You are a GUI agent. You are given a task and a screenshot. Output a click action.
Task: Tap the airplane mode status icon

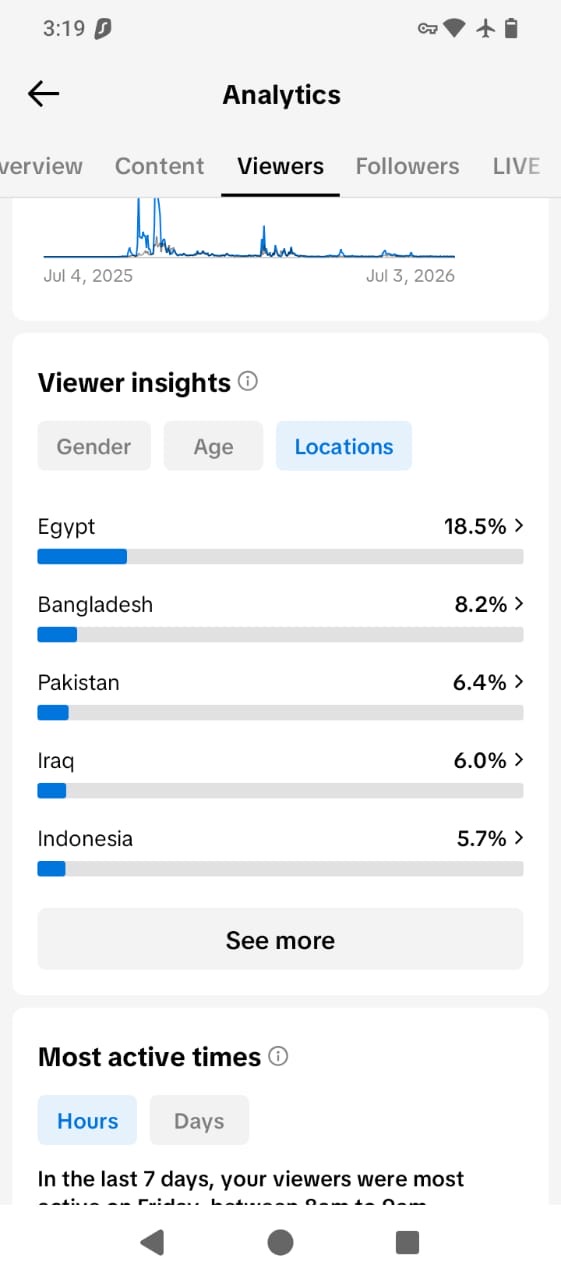[x=486, y=29]
